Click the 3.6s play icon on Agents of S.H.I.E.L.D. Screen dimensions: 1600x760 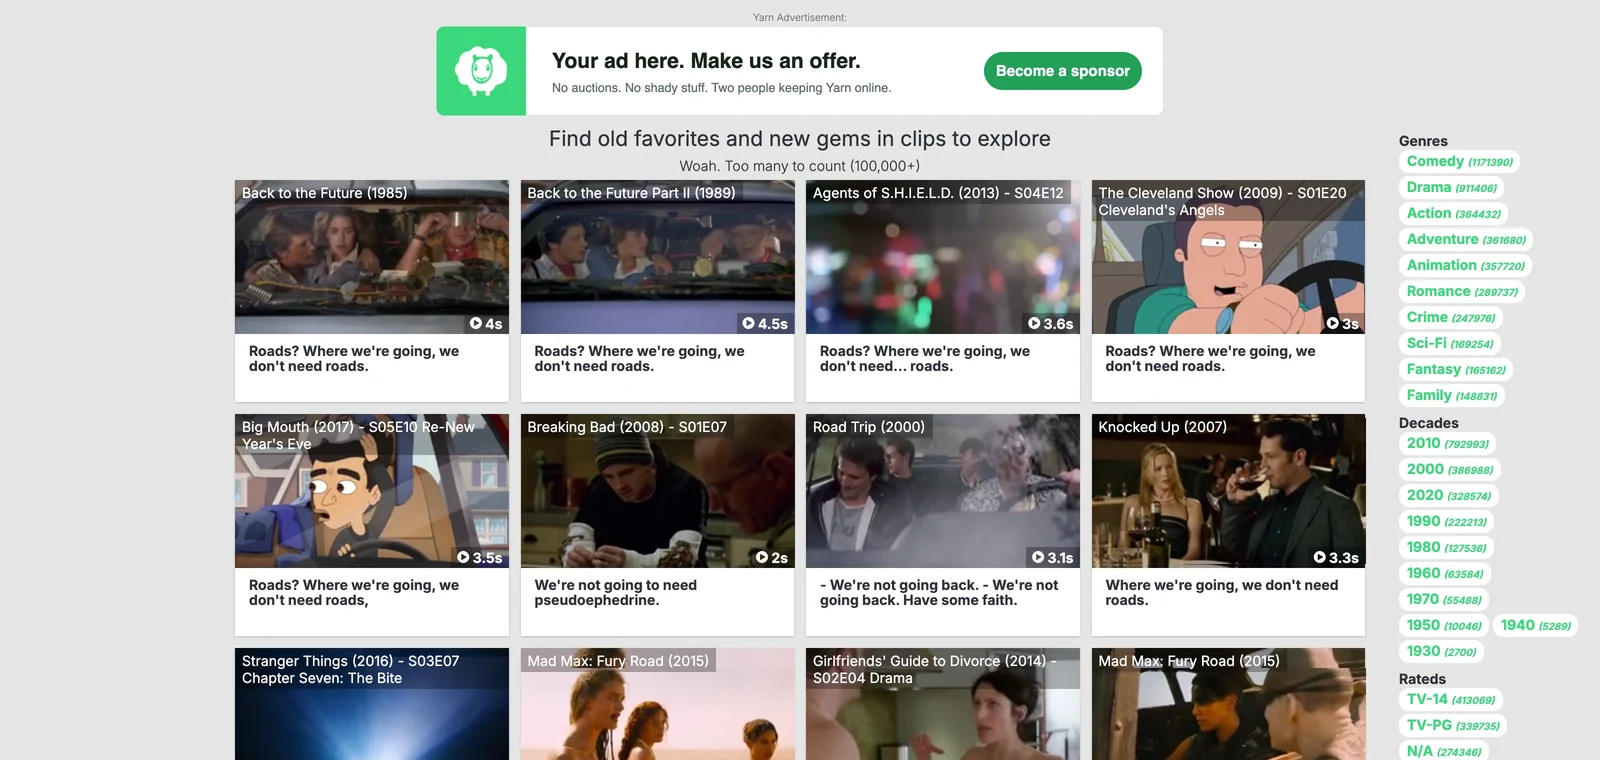(x=1034, y=324)
